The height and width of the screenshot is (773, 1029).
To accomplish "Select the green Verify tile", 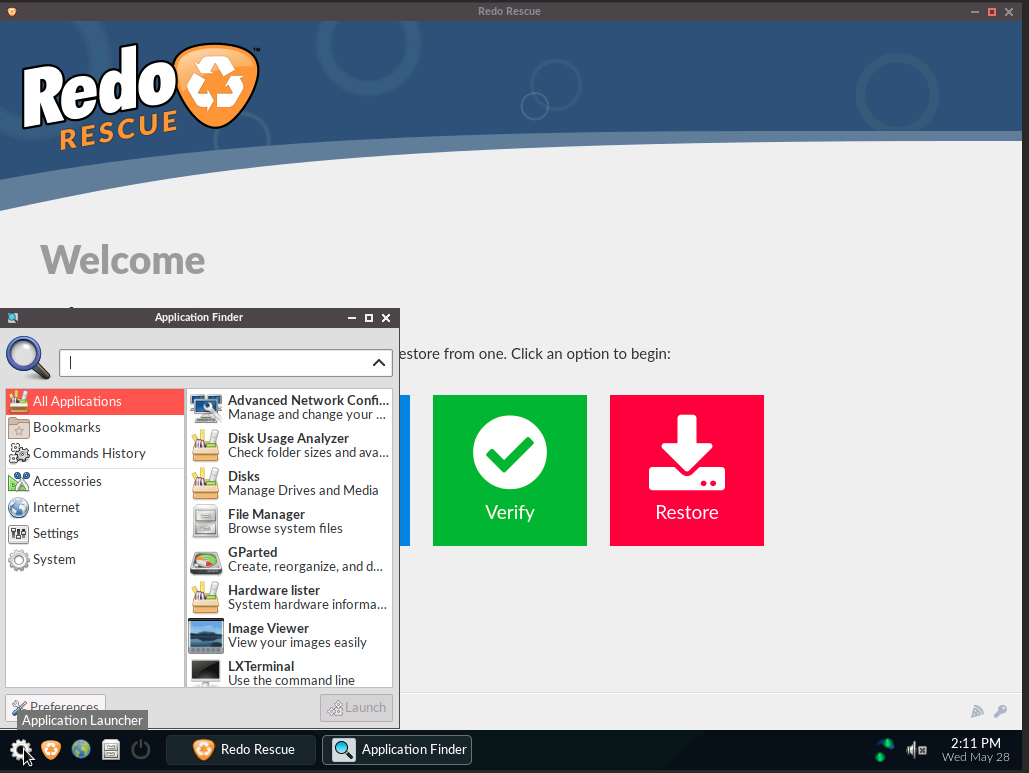I will pyautogui.click(x=510, y=470).
